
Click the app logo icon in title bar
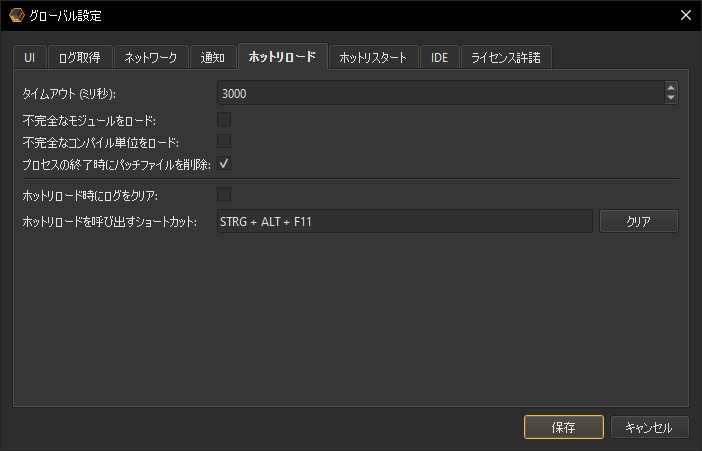coord(17,15)
